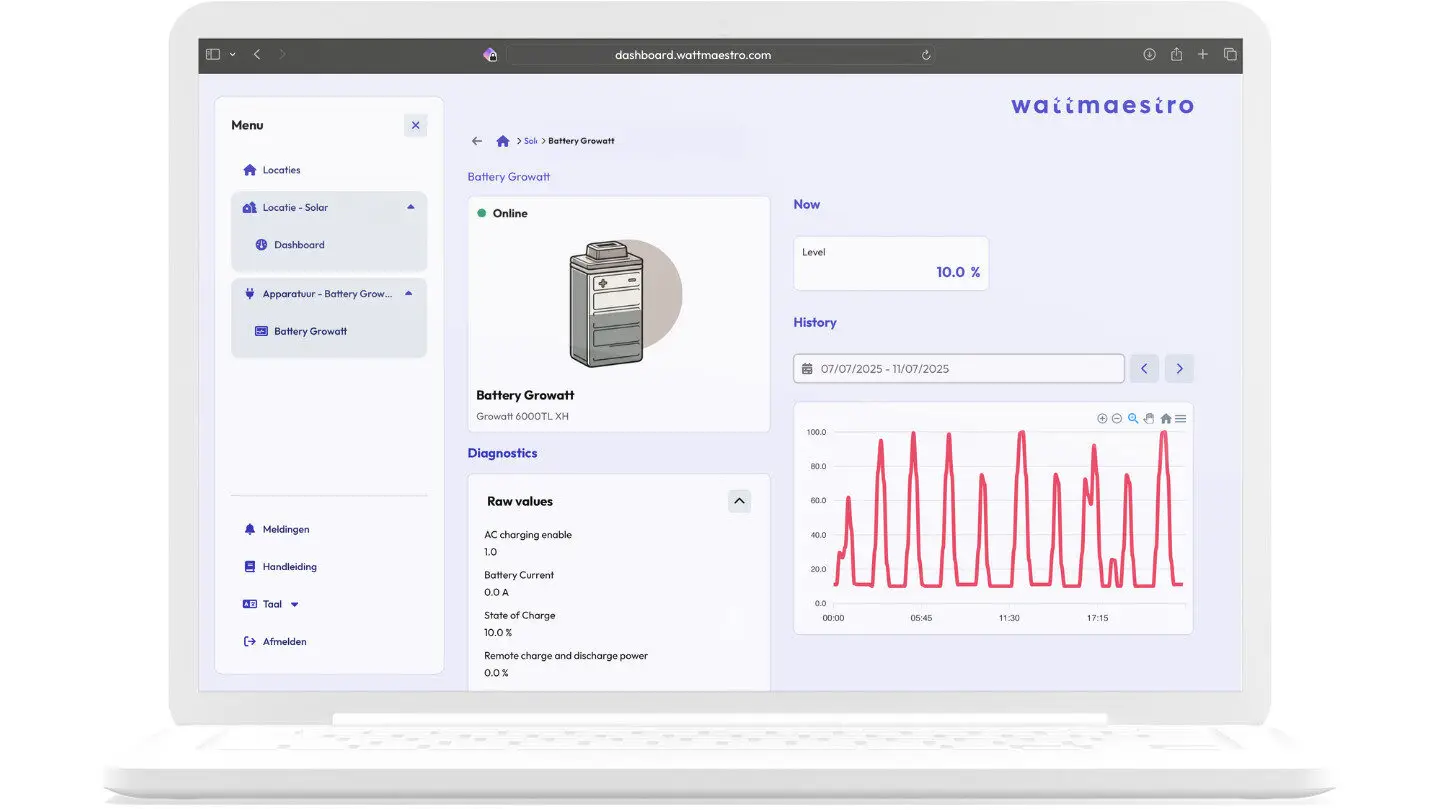The height and width of the screenshot is (810, 1440).
Task: Open Meldingen notifications
Action: (285, 529)
